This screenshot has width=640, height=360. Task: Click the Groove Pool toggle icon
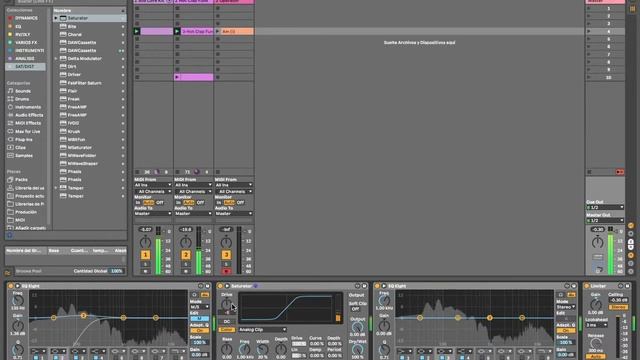8,273
